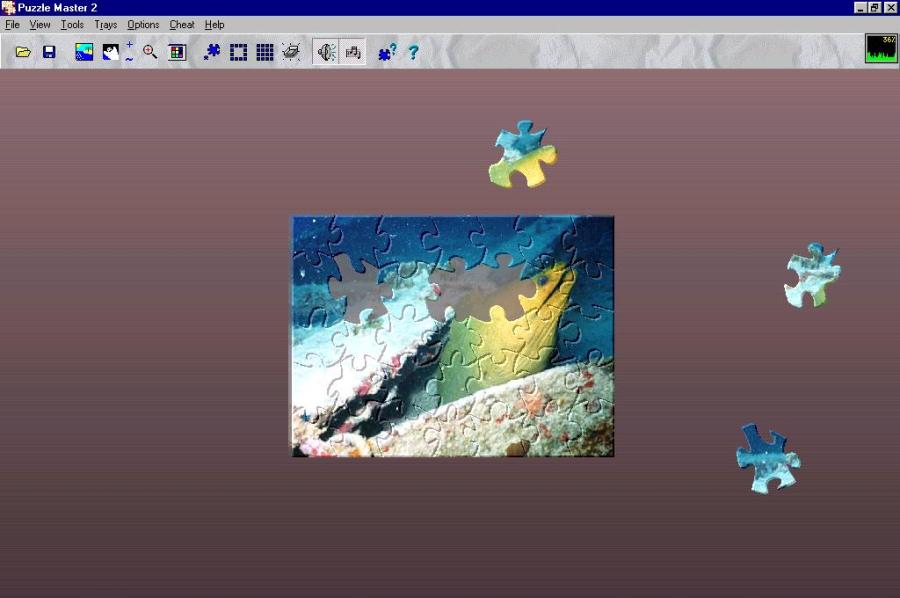Select the loose yellow and blue puzzle piece

pyautogui.click(x=522, y=157)
